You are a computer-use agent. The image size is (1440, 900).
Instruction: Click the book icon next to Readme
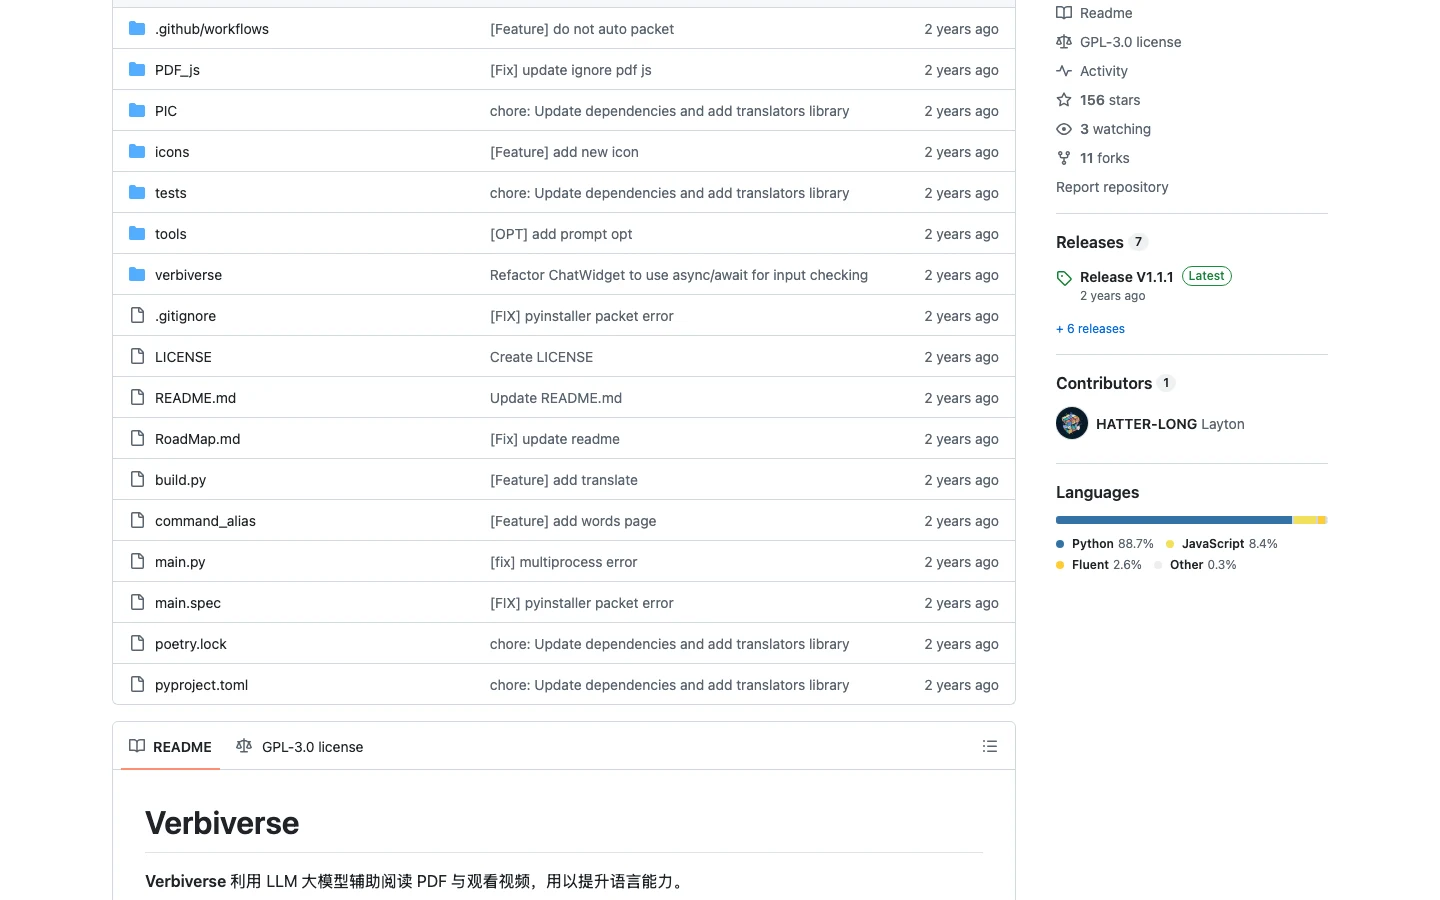coord(1064,13)
